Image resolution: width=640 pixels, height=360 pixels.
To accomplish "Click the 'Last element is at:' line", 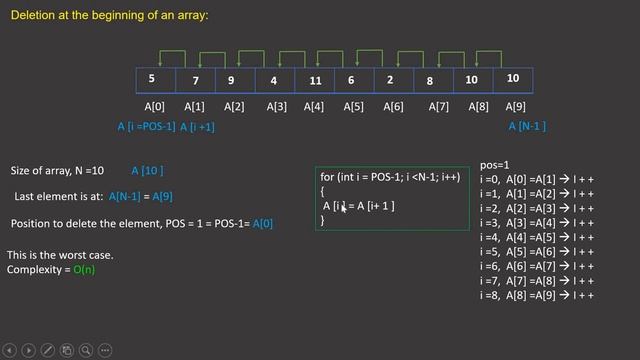I will pyautogui.click(x=93, y=197).
